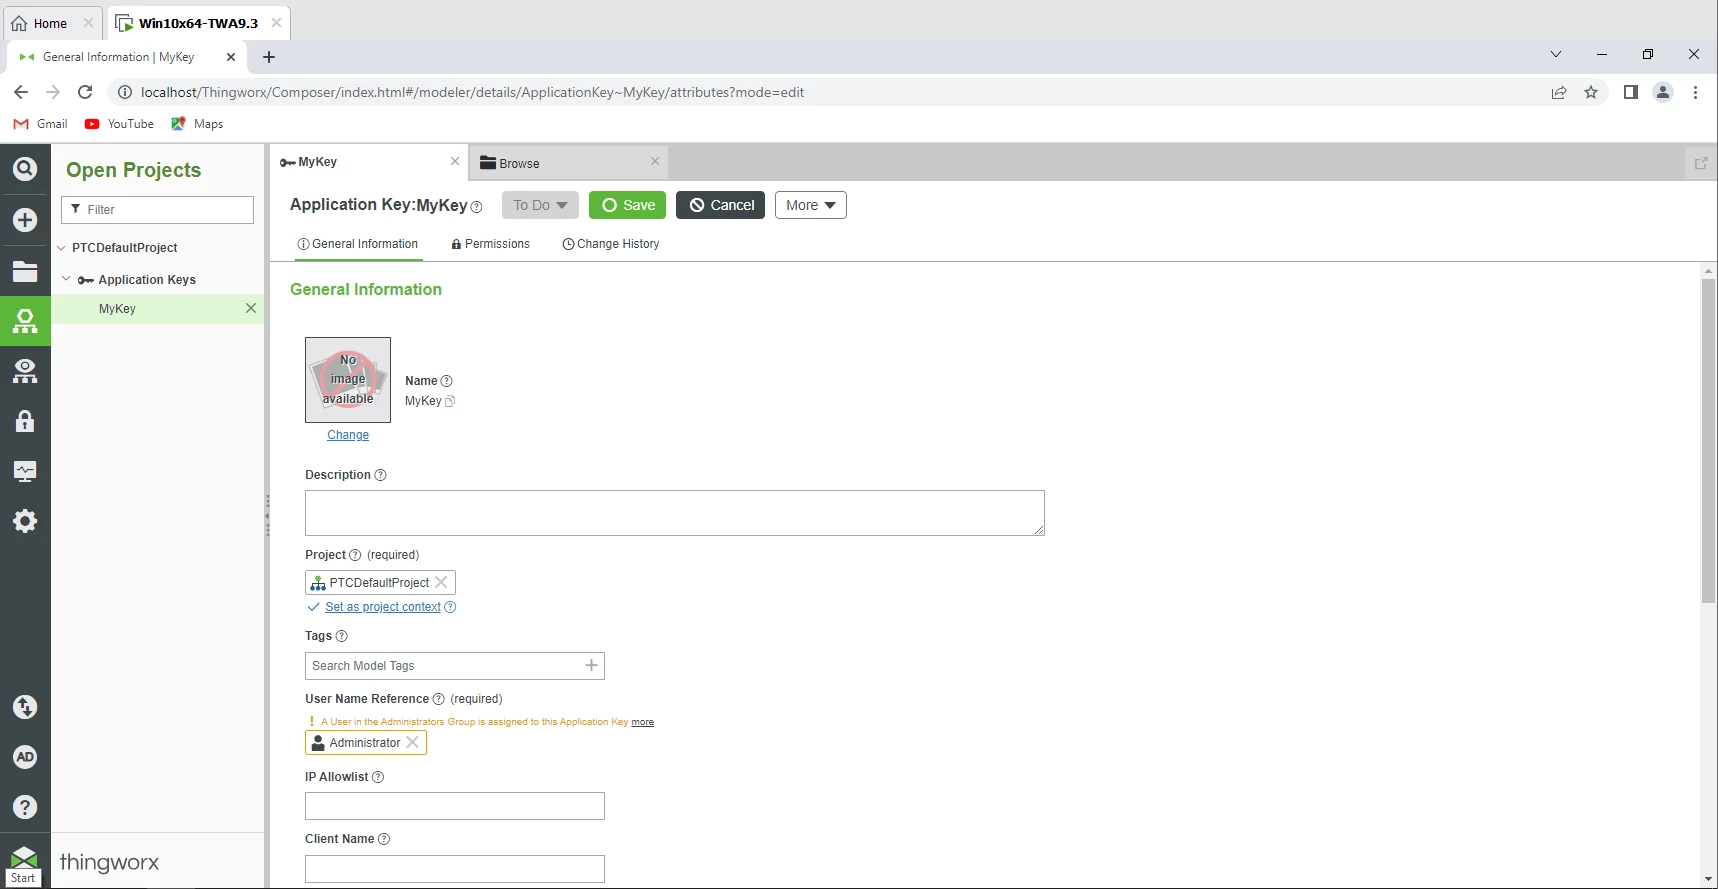The height and width of the screenshot is (889, 1718).
Task: Click the AD icon in sidebar
Action: [25, 757]
